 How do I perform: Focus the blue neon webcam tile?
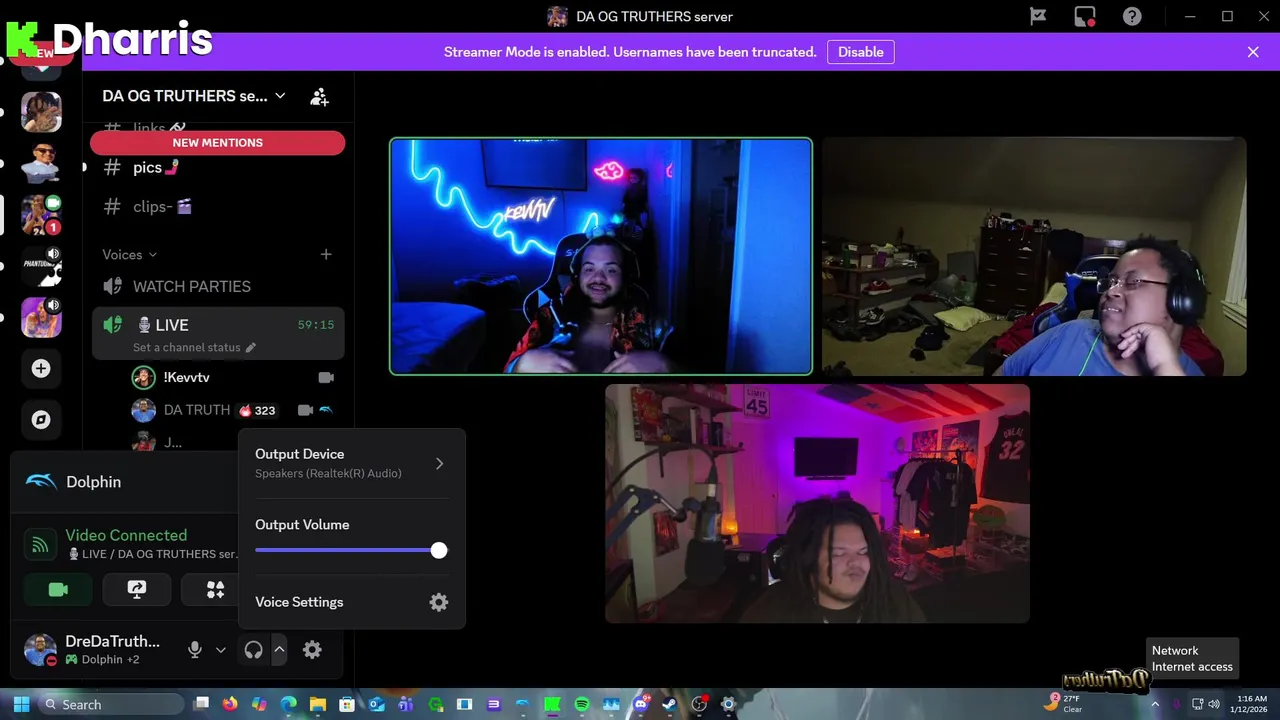[x=600, y=256]
